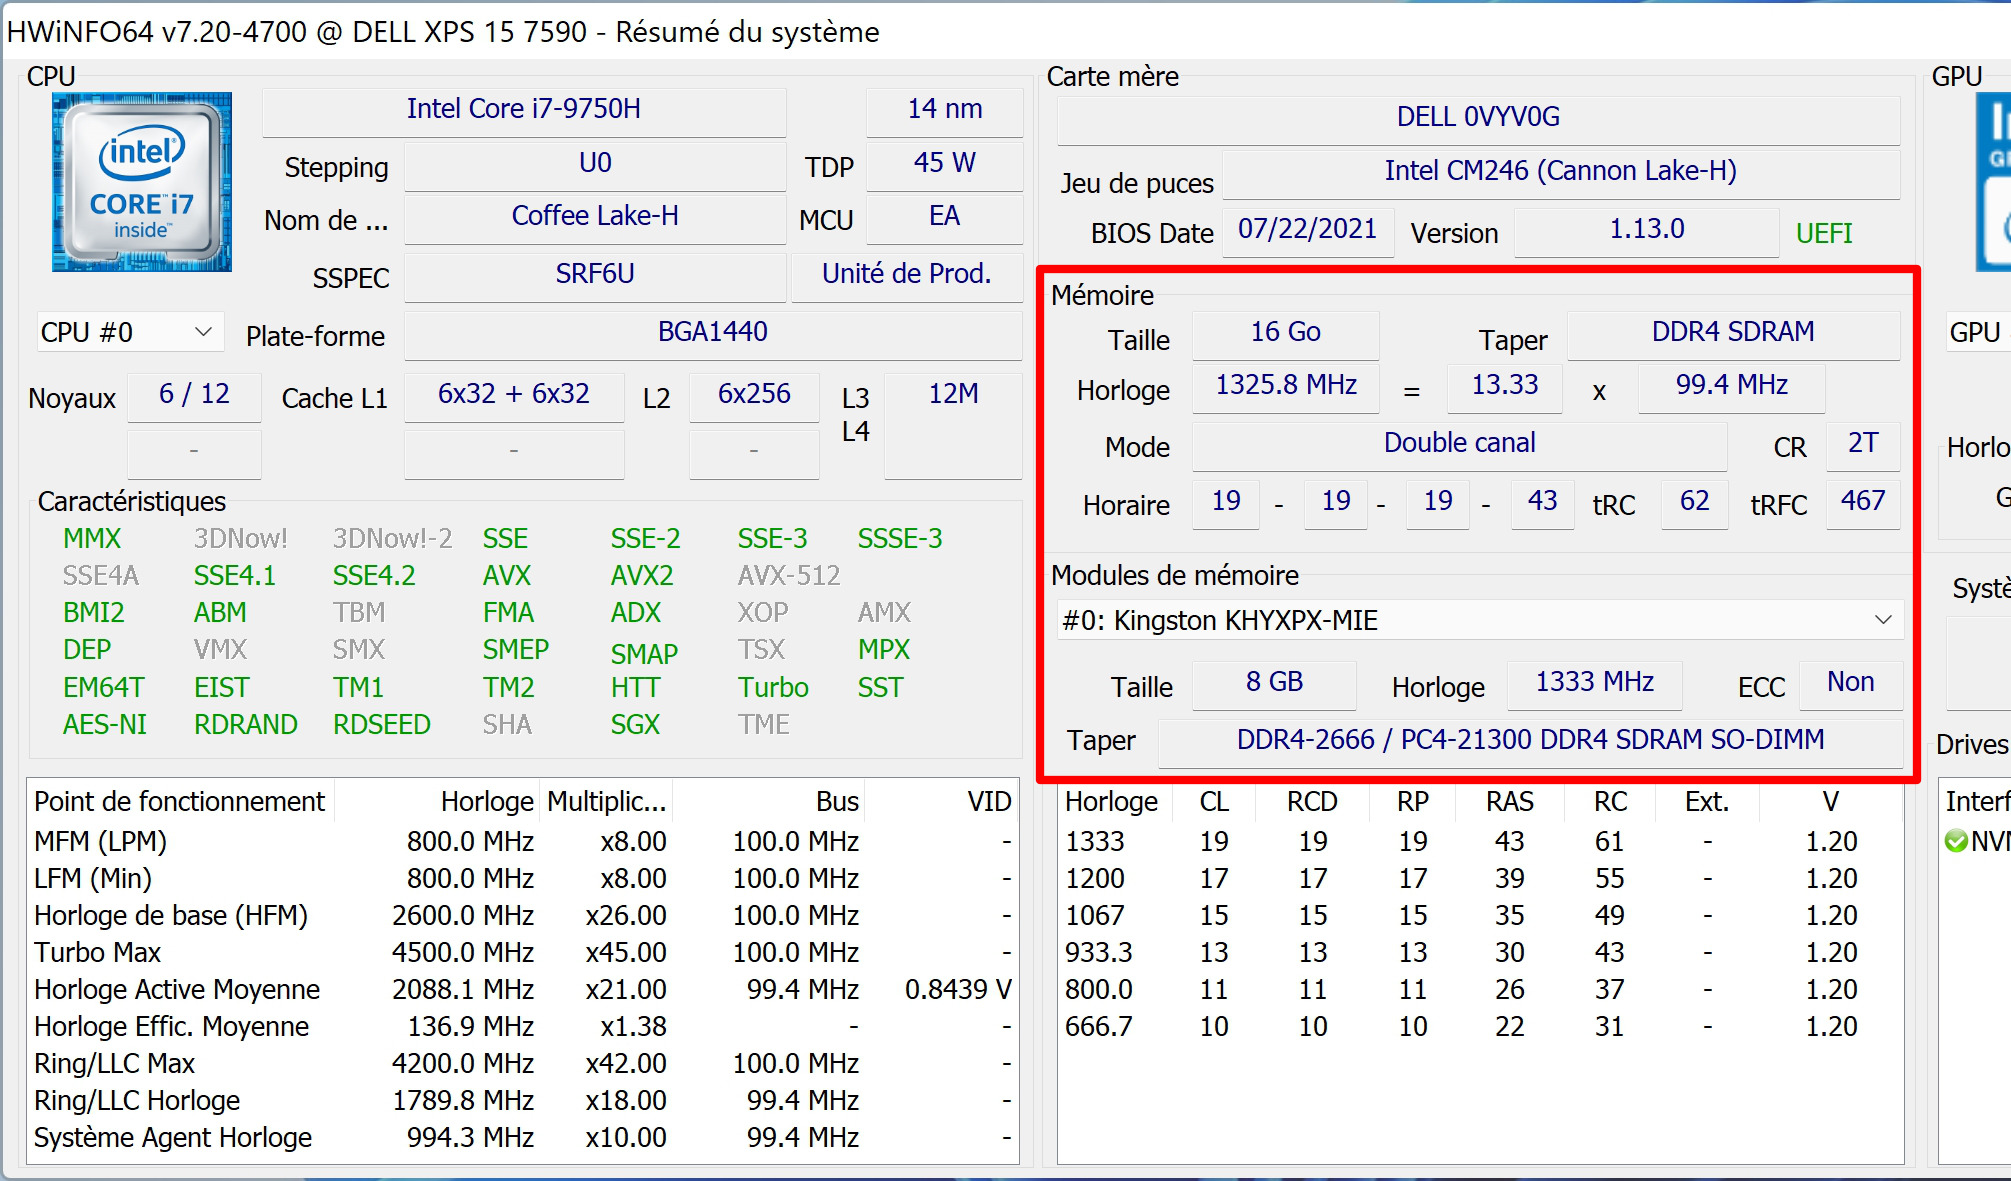Open the CPU #0 selector dropdown
This screenshot has height=1181, width=2011.
pyautogui.click(x=129, y=332)
